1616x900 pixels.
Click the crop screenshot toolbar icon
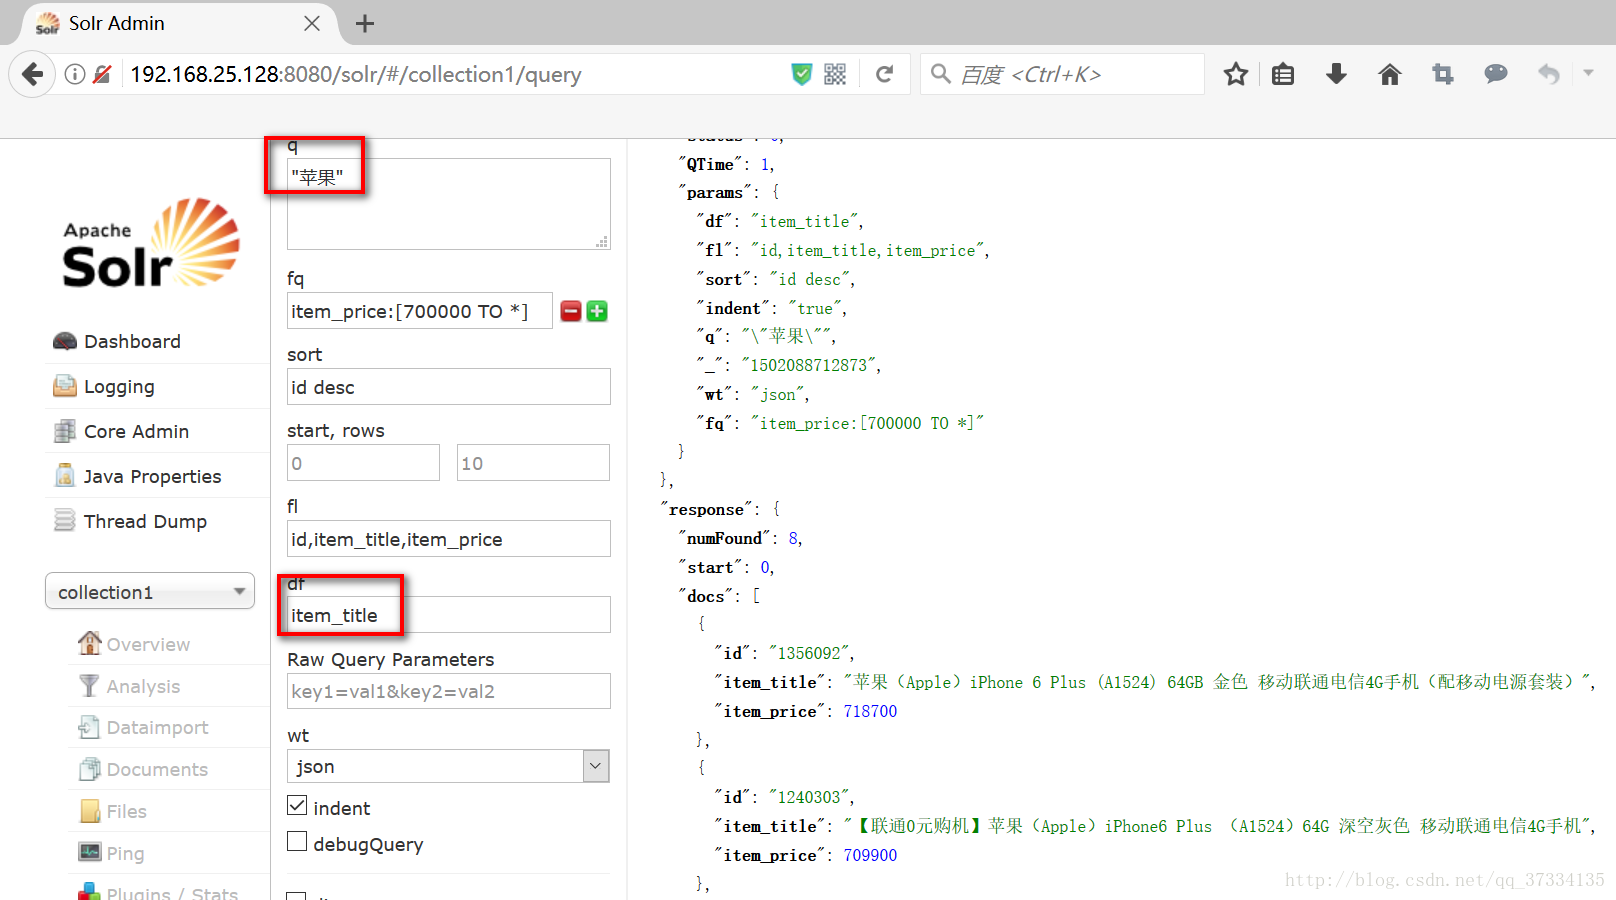coord(1443,74)
